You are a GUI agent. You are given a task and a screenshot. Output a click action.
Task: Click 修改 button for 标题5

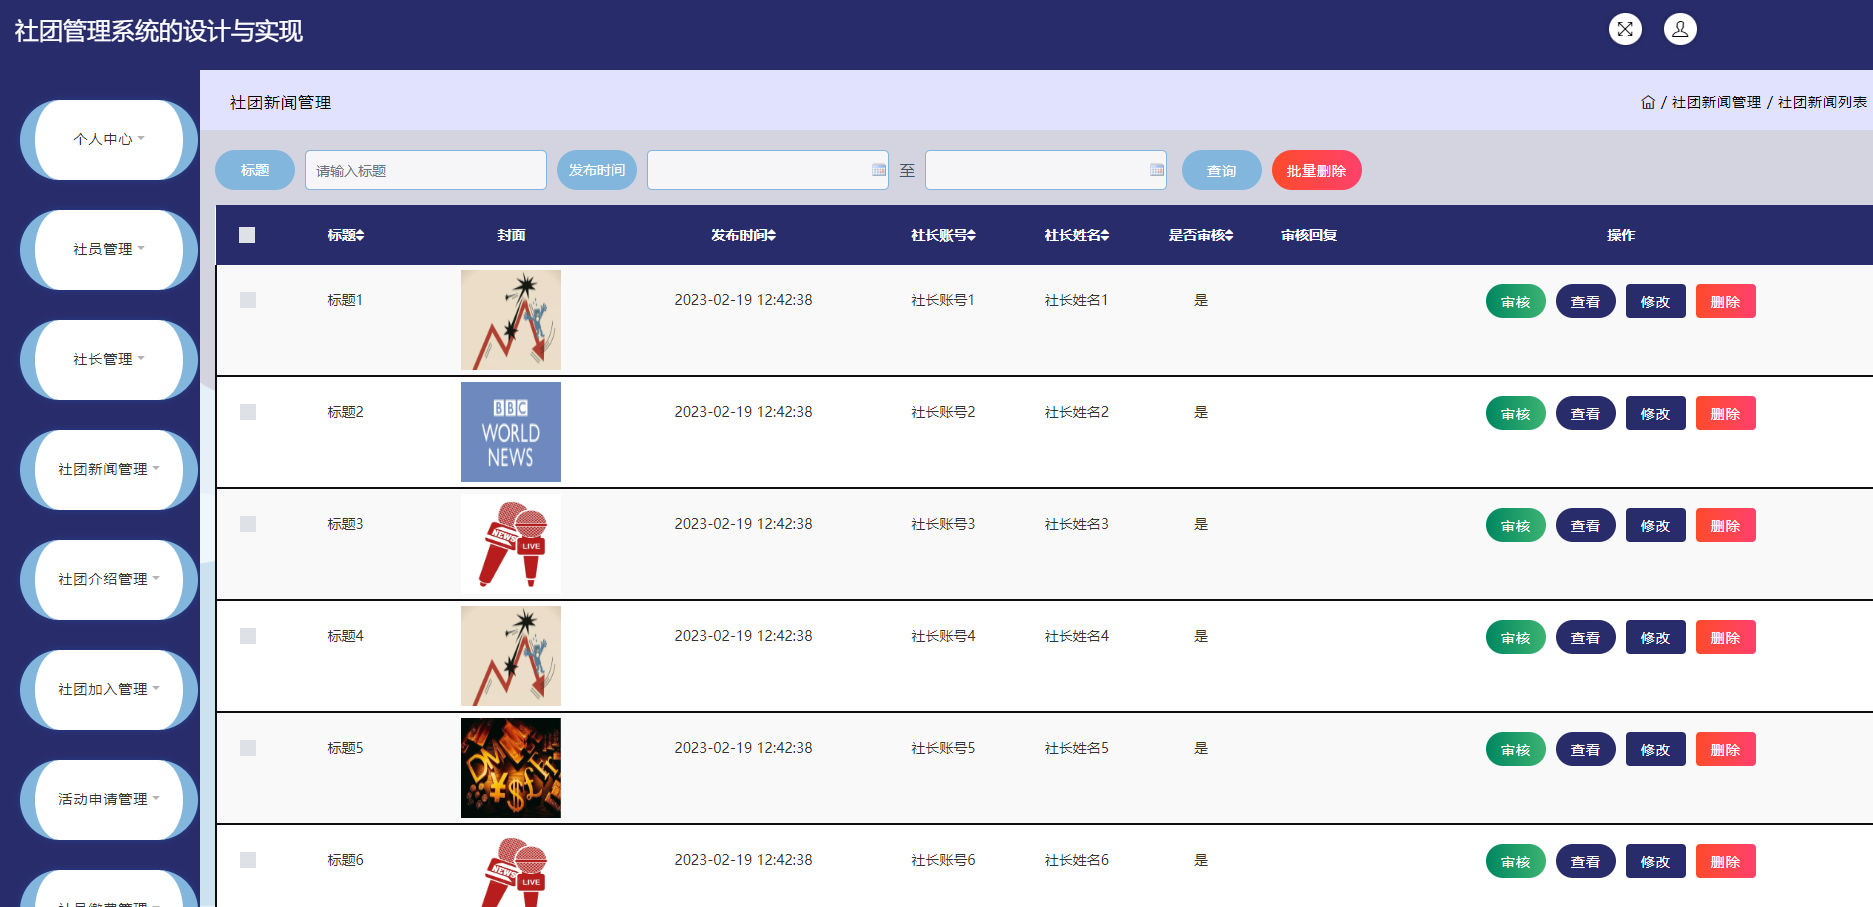(1656, 749)
